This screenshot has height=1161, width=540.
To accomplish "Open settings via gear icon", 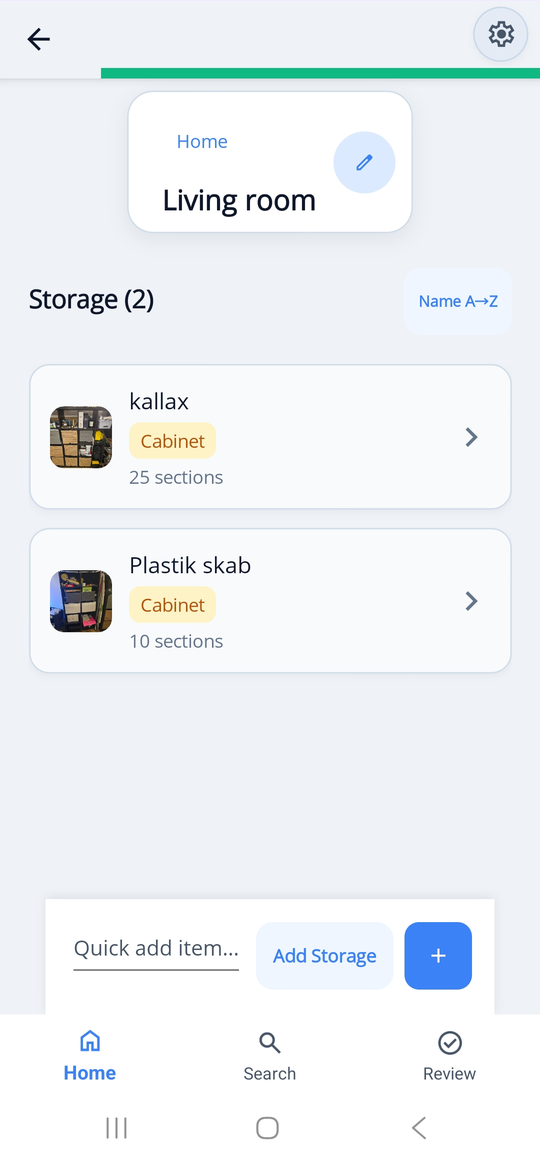I will click(x=501, y=34).
